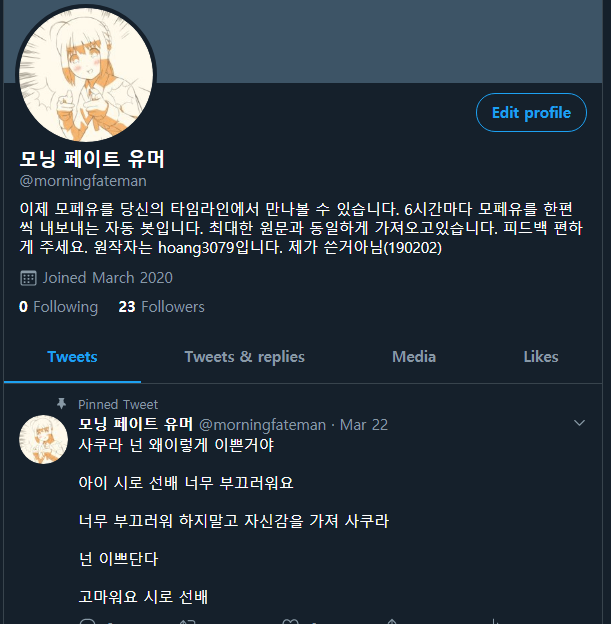Open the Mar 22 tweet timestamp link
Image resolution: width=611 pixels, height=624 pixels.
[x=363, y=425]
